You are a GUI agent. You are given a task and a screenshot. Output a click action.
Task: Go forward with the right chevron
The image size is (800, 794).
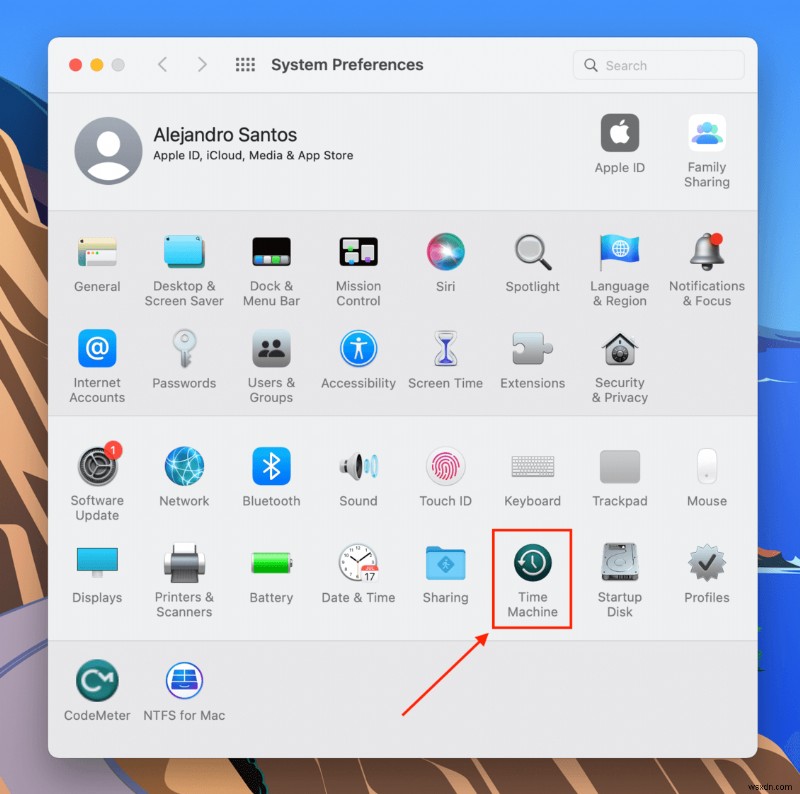coord(202,64)
